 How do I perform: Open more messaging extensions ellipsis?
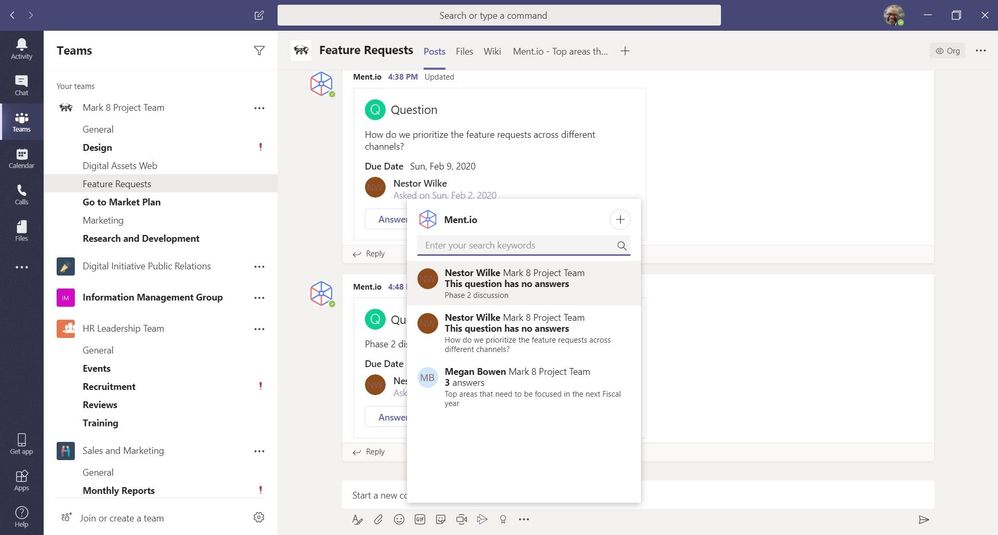tap(524, 520)
